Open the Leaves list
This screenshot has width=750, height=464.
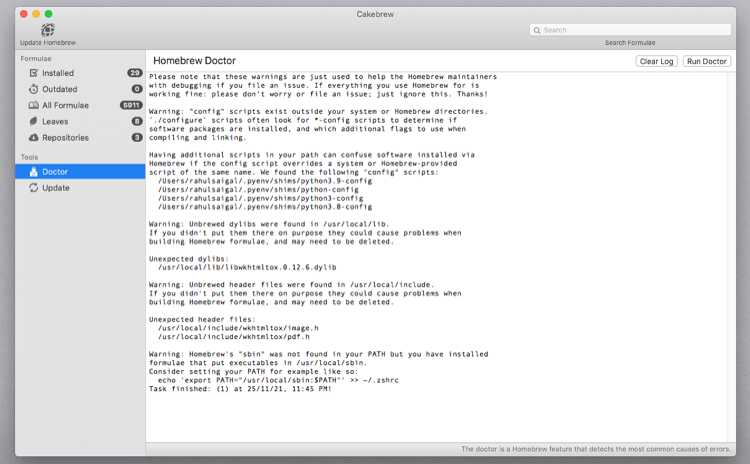tap(80, 122)
